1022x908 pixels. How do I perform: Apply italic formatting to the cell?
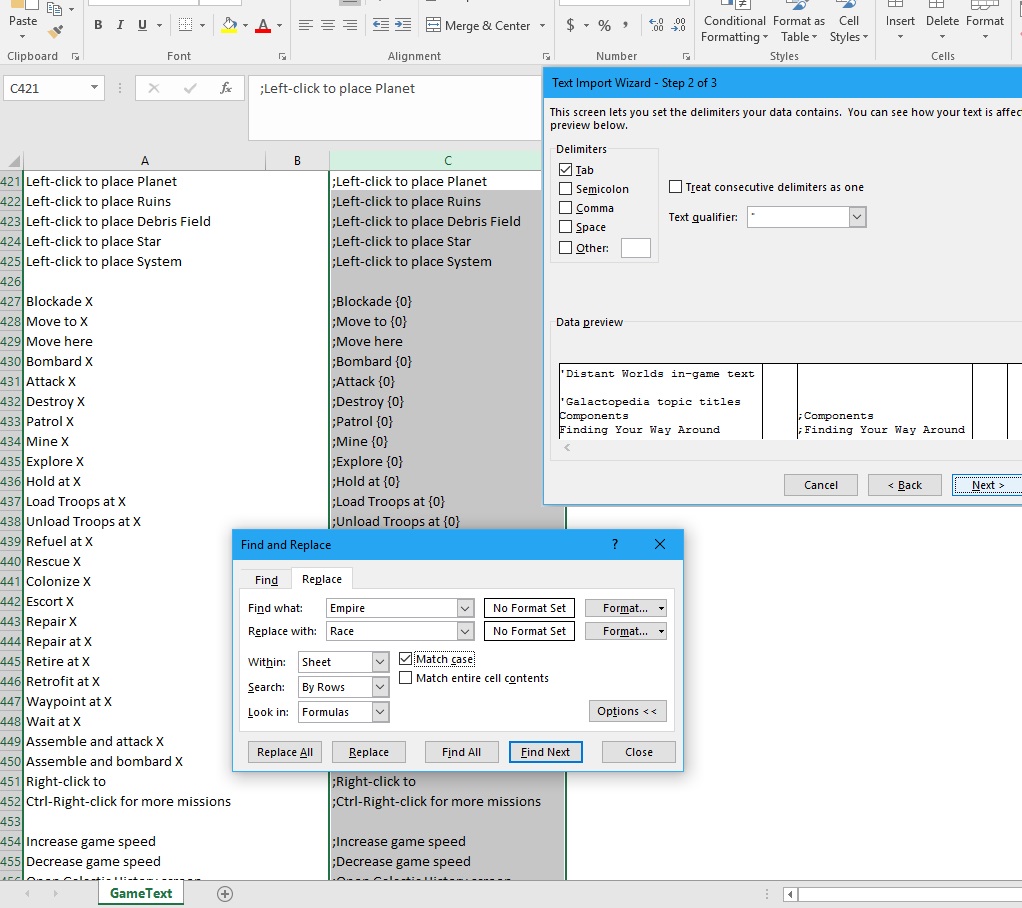[120, 25]
